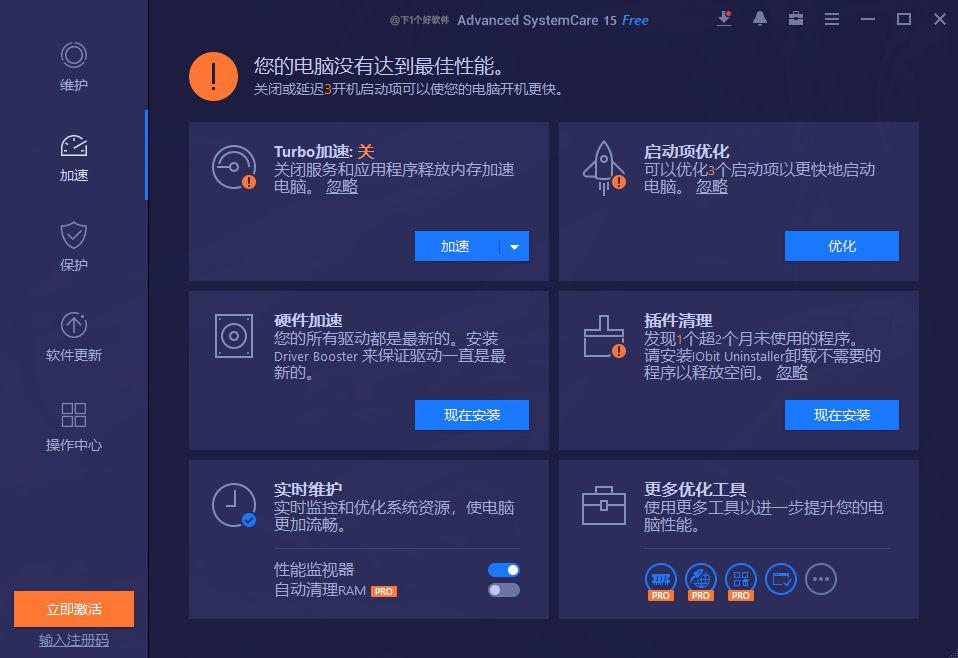
Task: Click the 插件清理 brush icon
Action: pyautogui.click(x=604, y=337)
